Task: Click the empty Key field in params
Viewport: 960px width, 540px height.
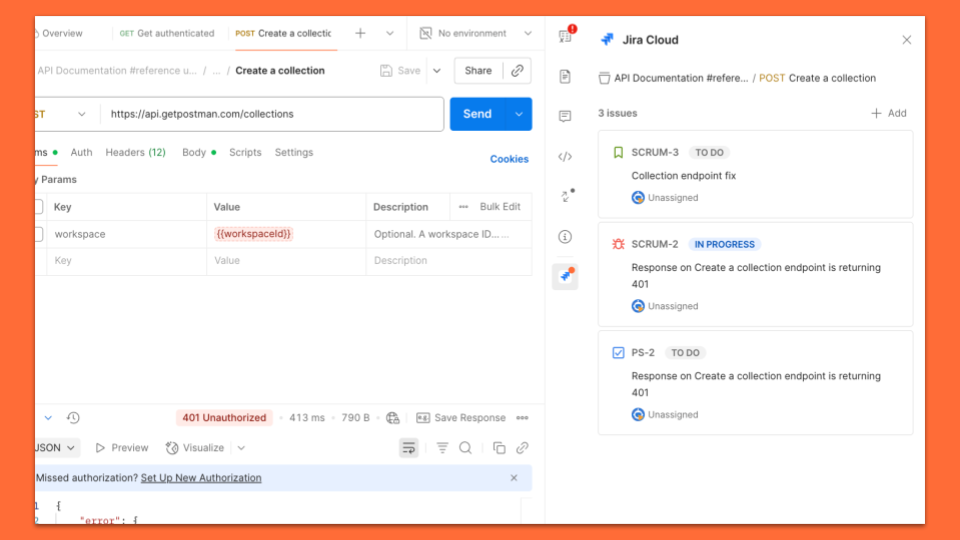Action: point(126,261)
